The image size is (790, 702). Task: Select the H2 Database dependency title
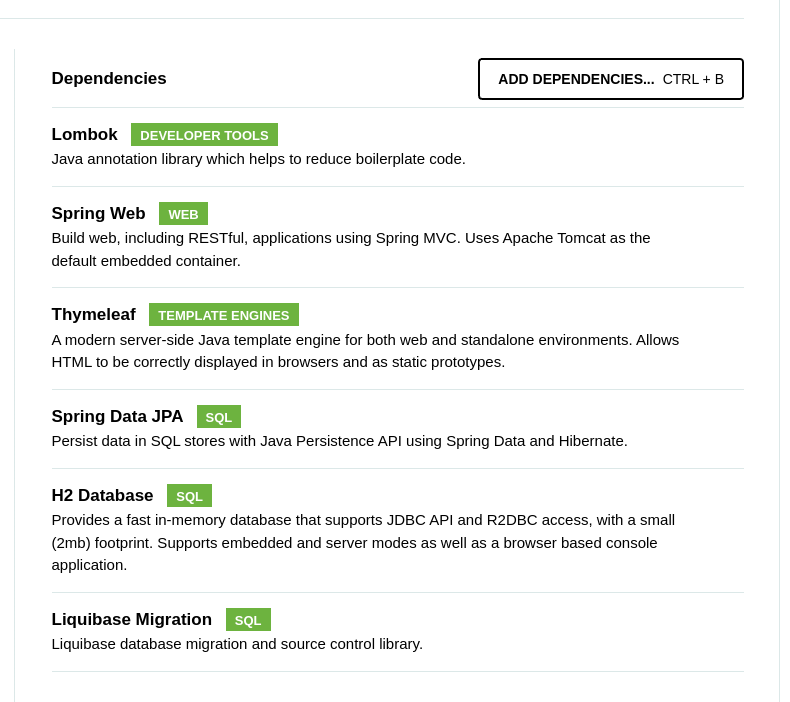click(102, 496)
